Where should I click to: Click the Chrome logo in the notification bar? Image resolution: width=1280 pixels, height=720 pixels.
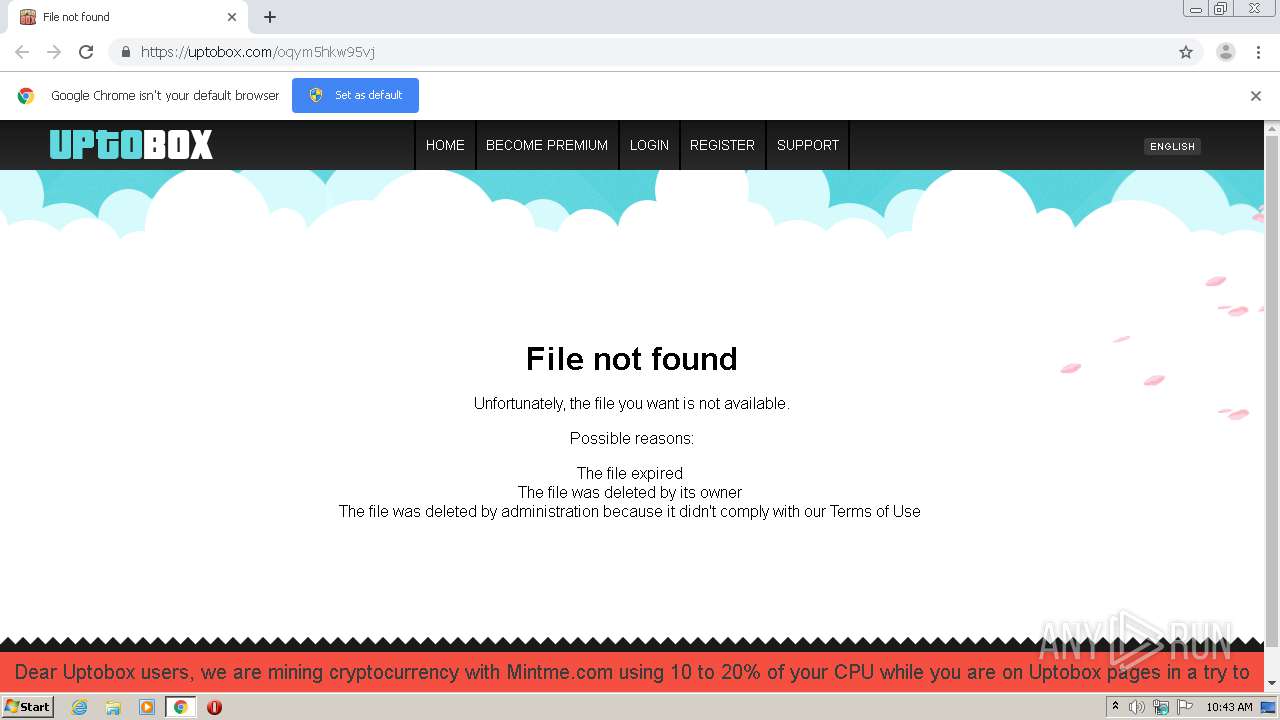pos(26,96)
